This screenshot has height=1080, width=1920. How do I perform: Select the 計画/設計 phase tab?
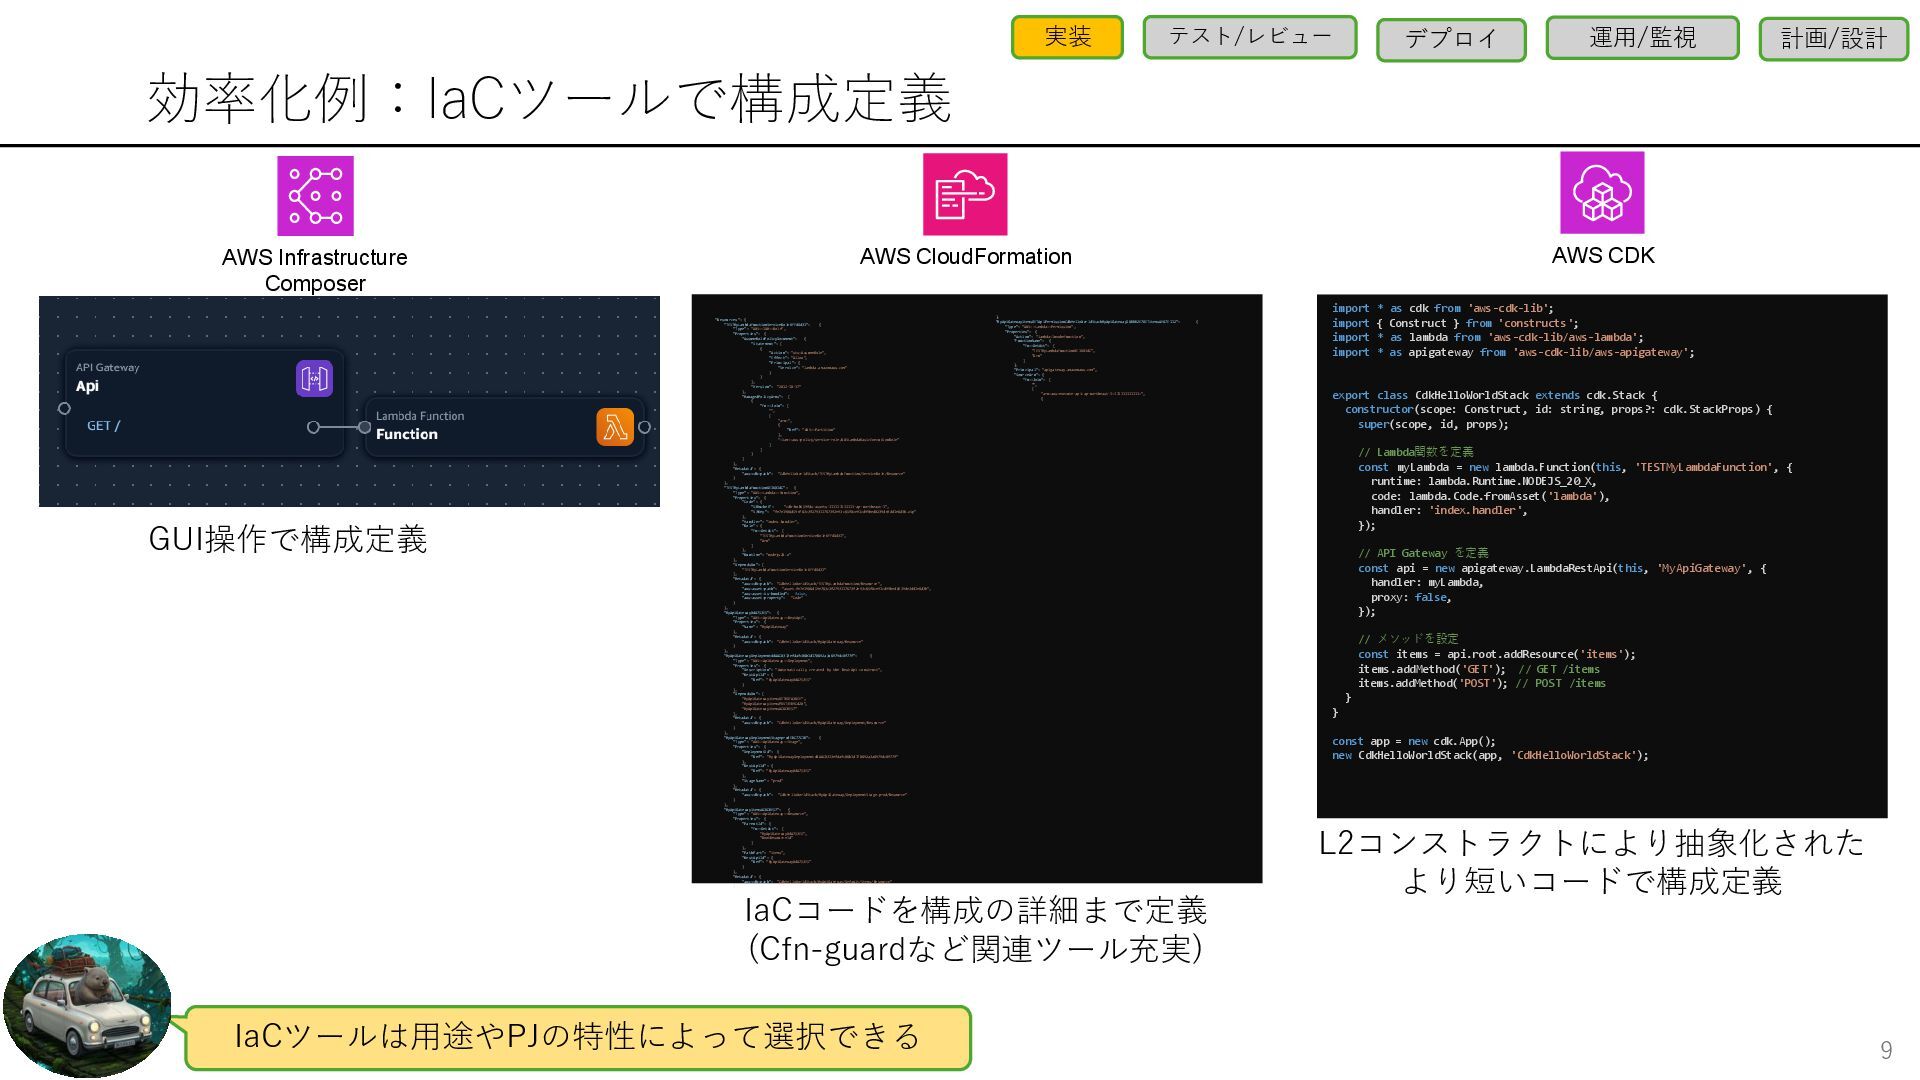click(x=1834, y=39)
